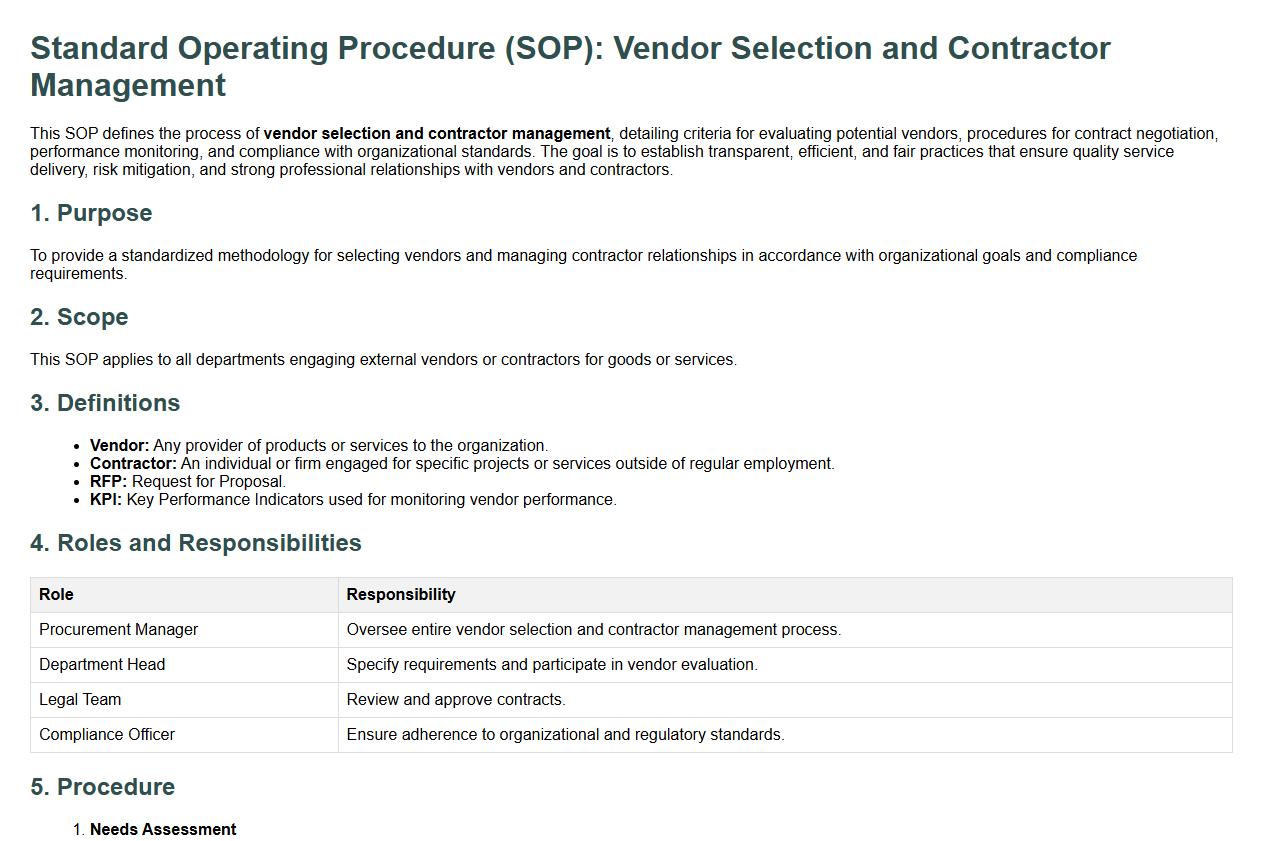Click the 'Vendor:' definition term

tap(119, 446)
